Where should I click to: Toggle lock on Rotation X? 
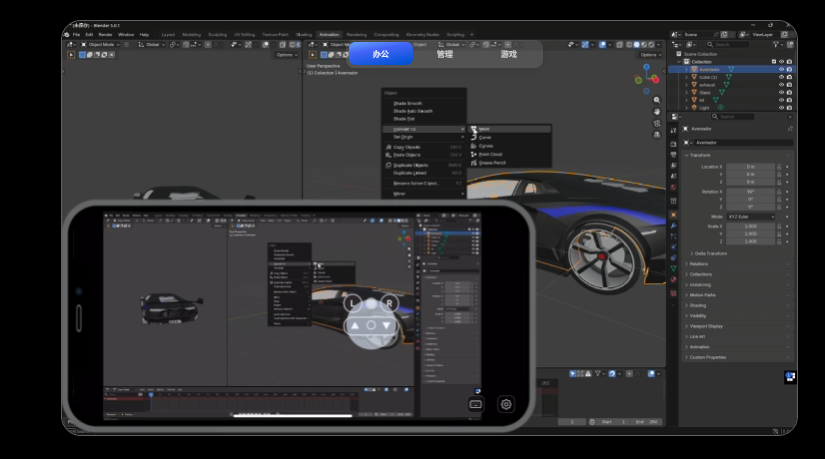pos(779,192)
